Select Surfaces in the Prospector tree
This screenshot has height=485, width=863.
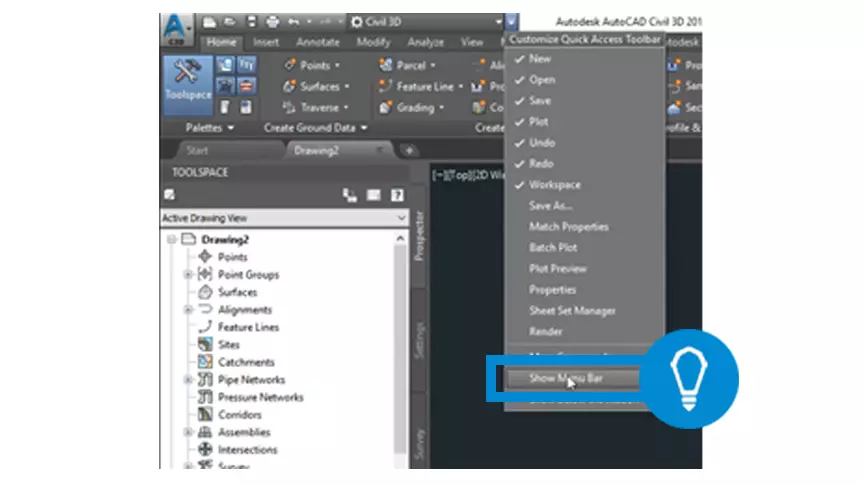(237, 292)
